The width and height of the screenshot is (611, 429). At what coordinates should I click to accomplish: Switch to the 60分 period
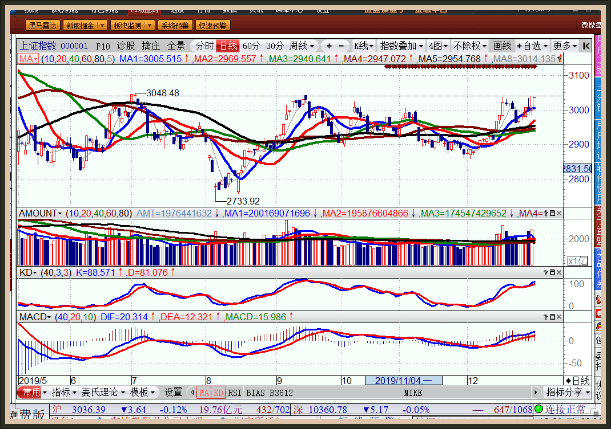pos(251,46)
